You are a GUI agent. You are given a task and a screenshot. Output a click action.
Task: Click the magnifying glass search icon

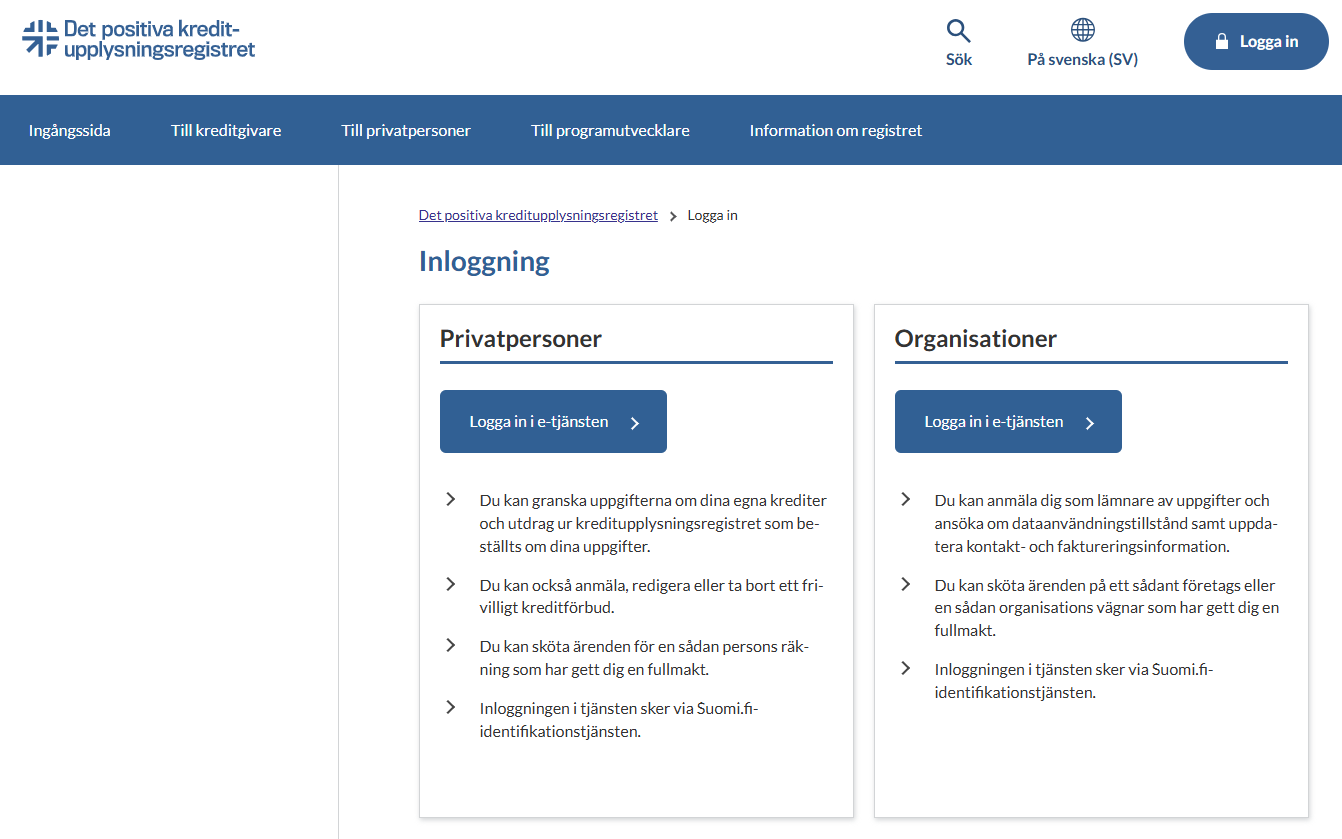[x=958, y=31]
